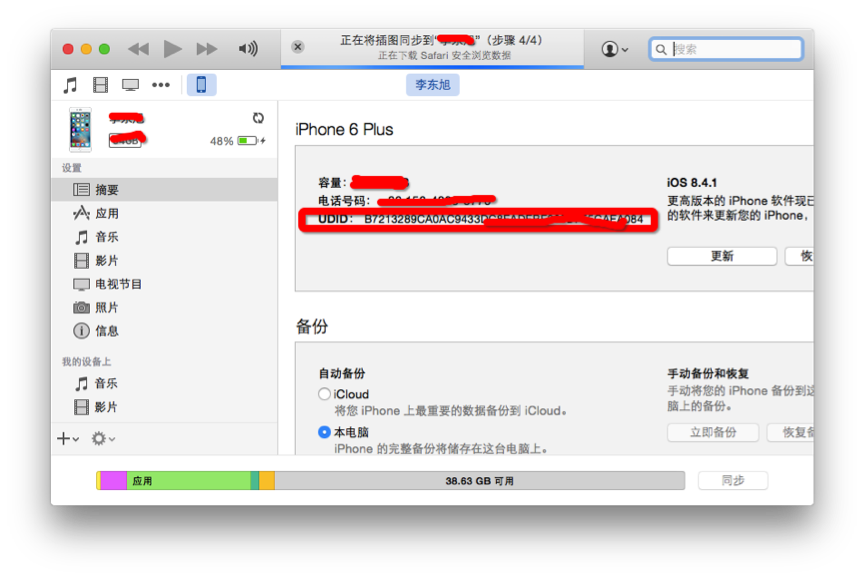The width and height of the screenshot is (865, 579).
Task: Select 音乐 under 我的设备上
Action: click(164, 383)
